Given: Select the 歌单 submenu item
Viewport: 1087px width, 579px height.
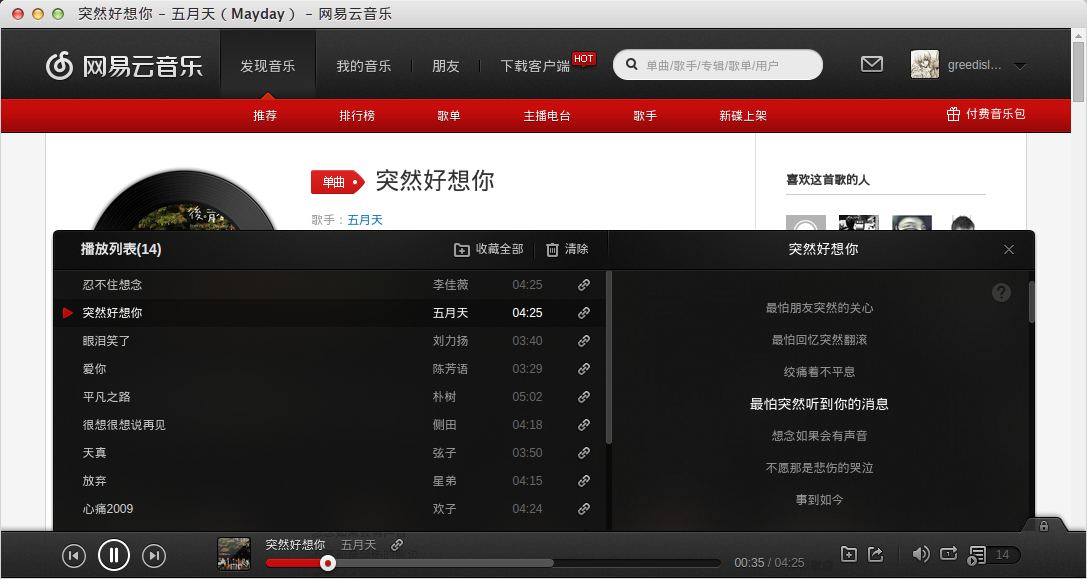Looking at the screenshot, I should tap(449, 116).
